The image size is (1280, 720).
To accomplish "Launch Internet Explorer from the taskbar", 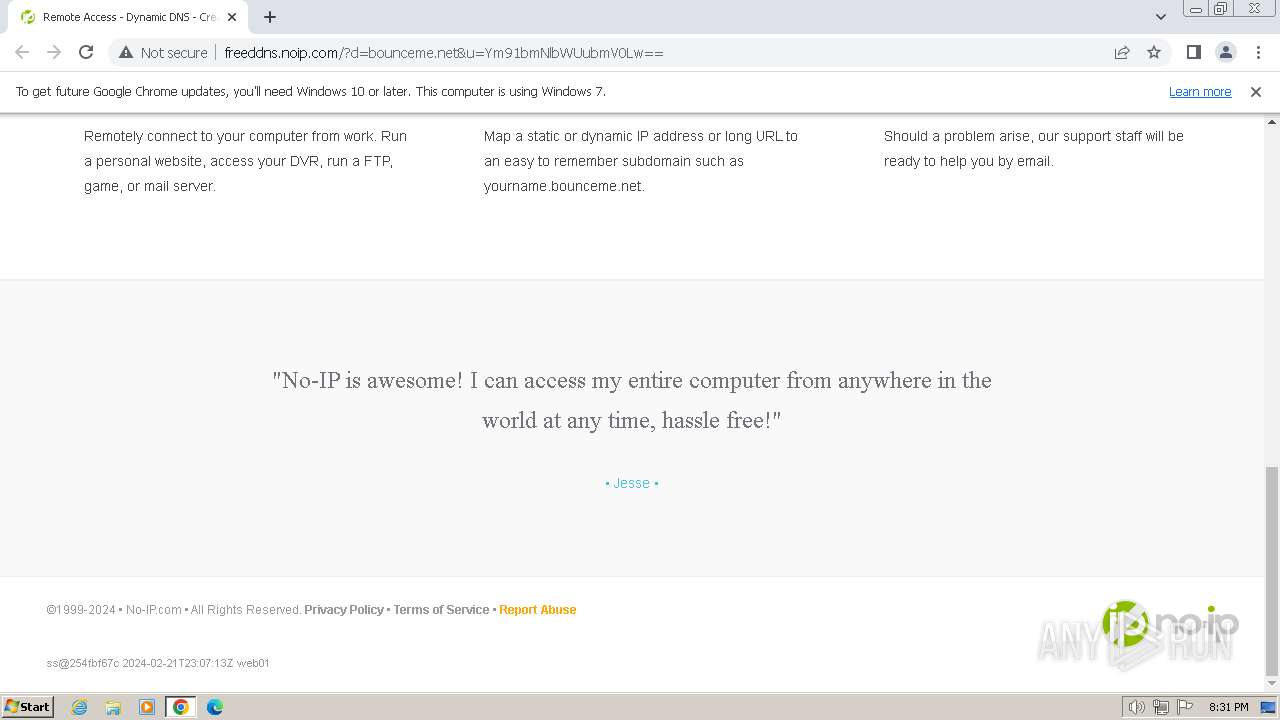I will pos(80,707).
